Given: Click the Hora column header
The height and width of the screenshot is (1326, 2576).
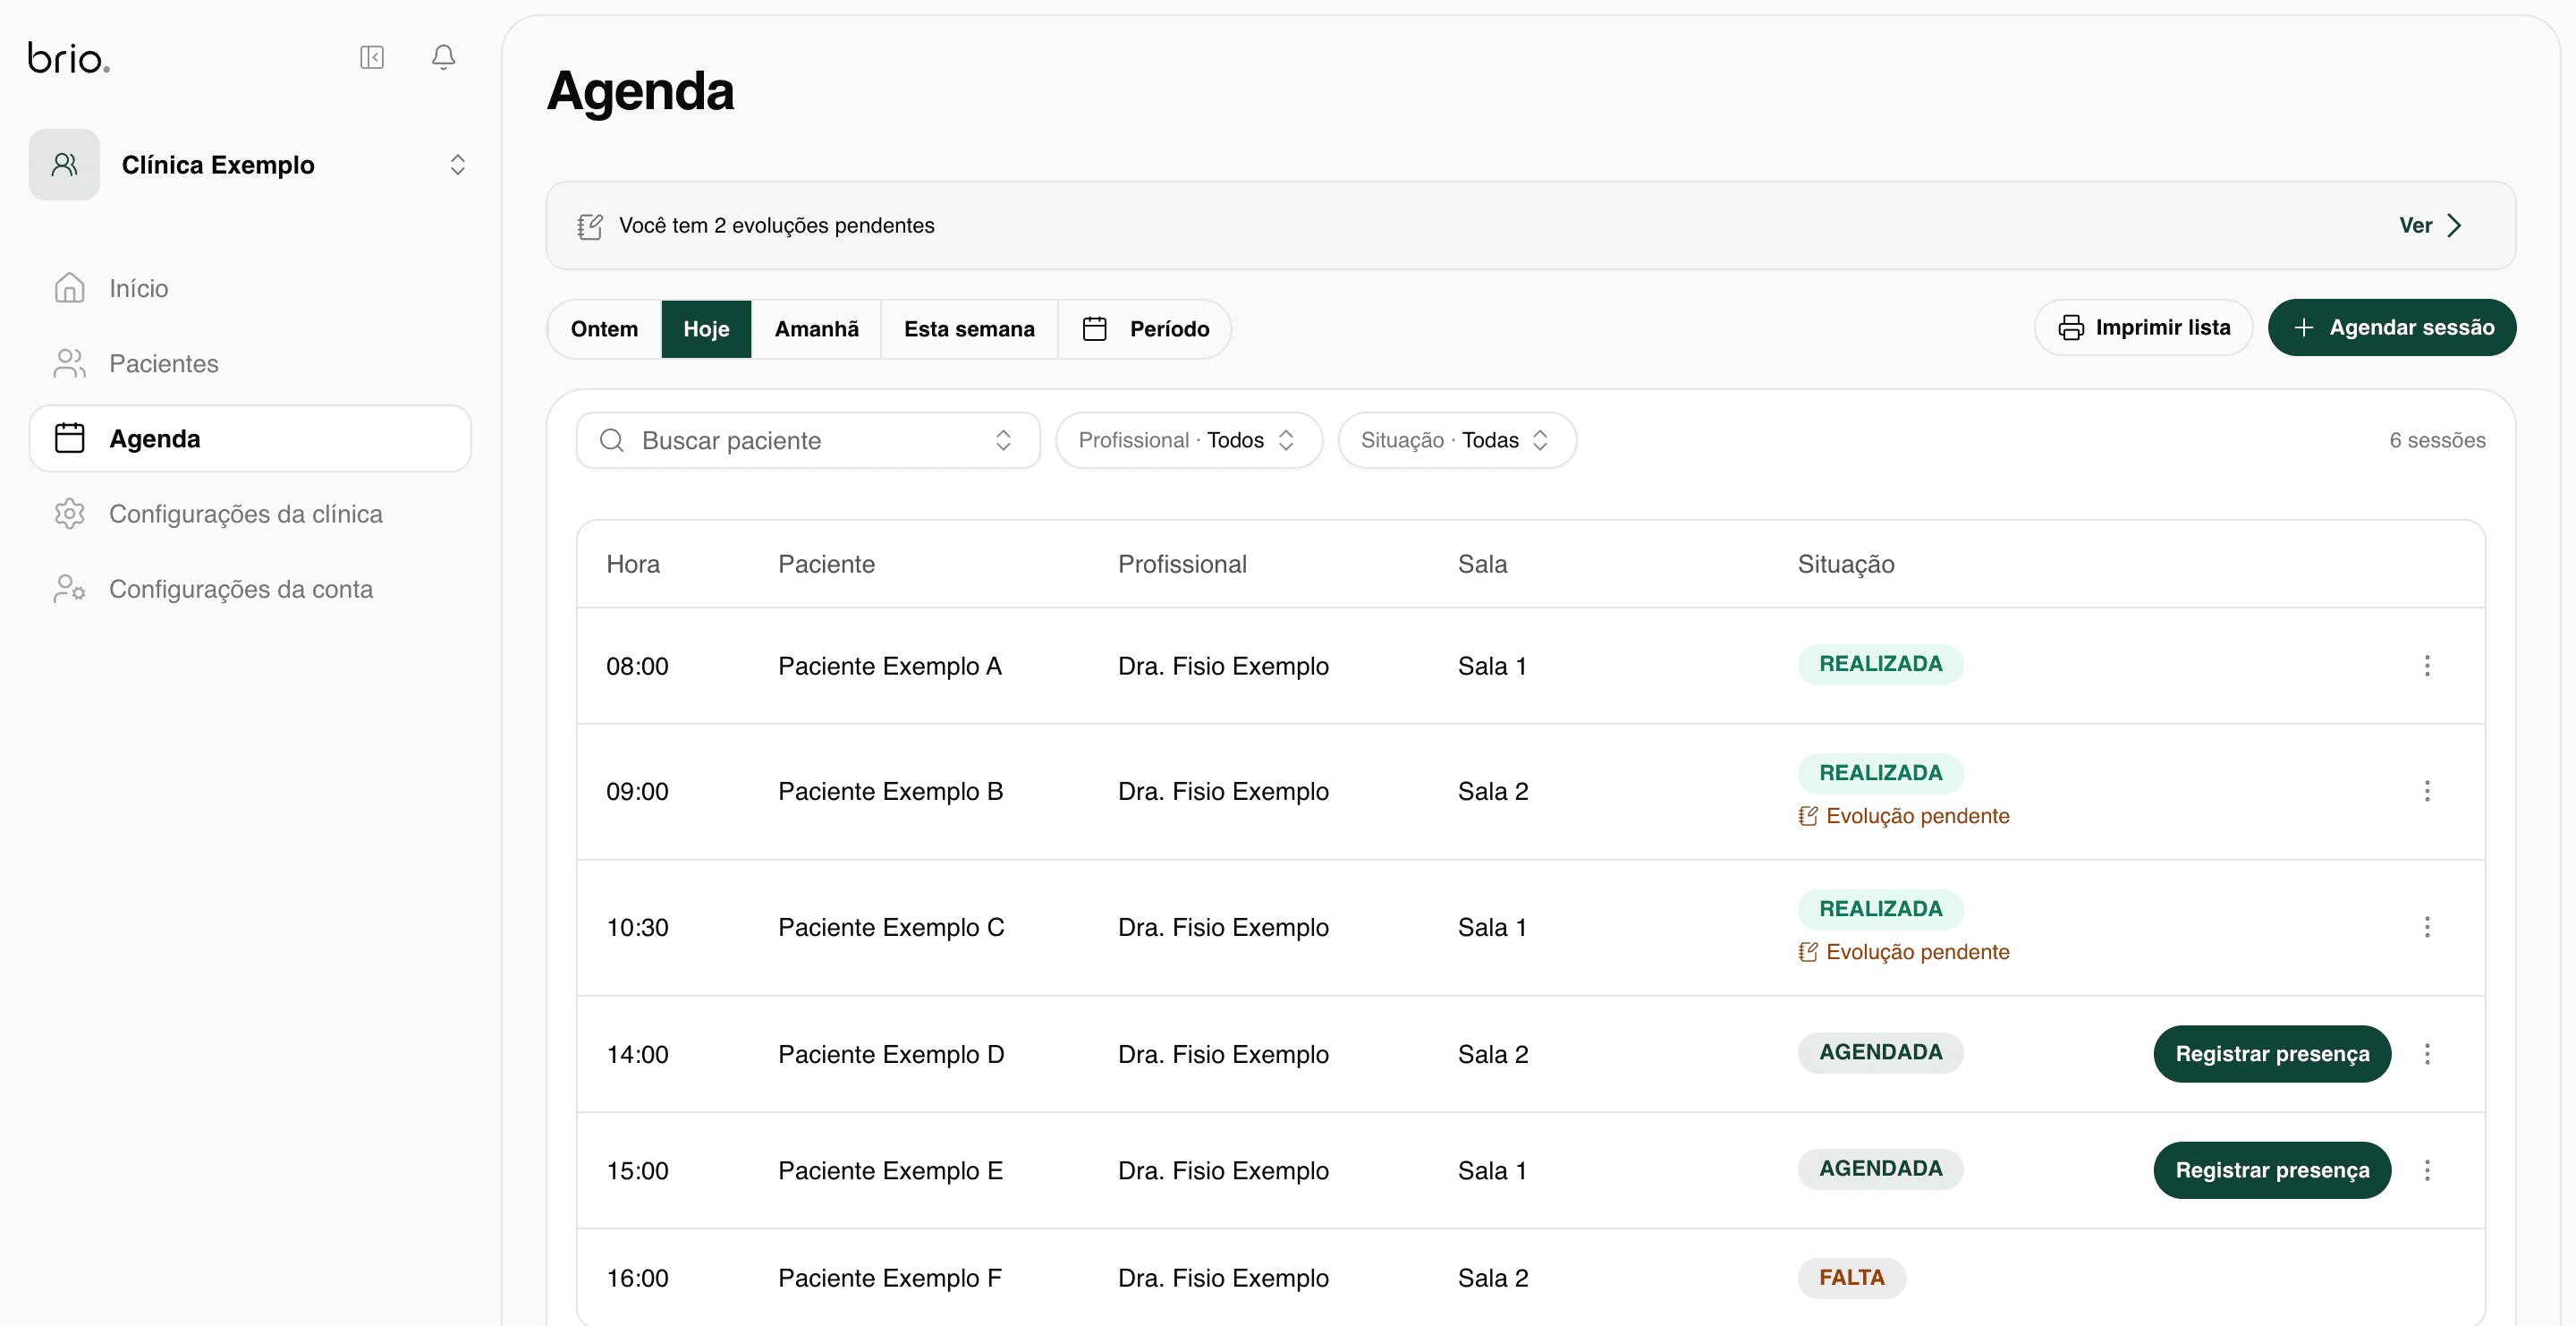Looking at the screenshot, I should [x=633, y=564].
